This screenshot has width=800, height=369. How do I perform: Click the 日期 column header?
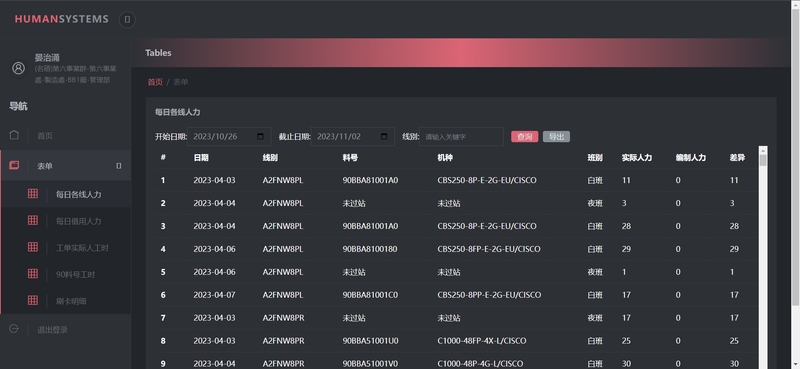point(201,158)
